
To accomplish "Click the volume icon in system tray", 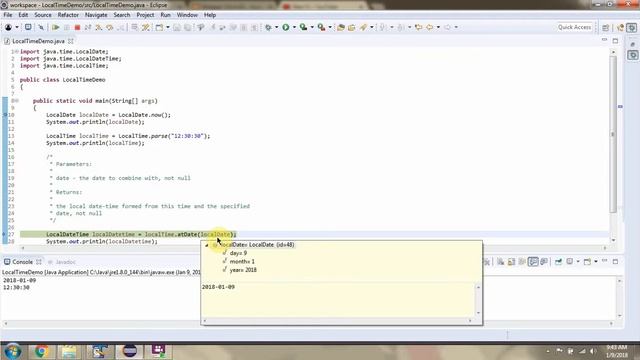I will [593, 351].
